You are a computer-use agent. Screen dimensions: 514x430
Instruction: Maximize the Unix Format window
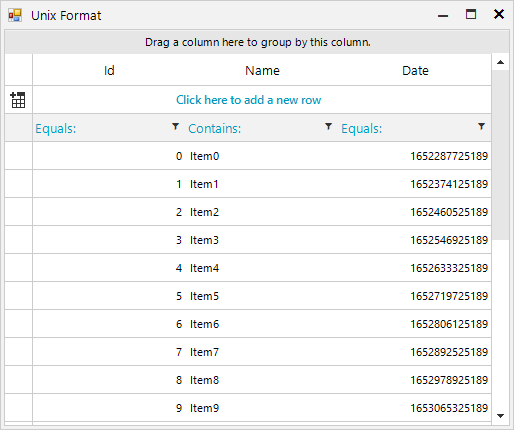[471, 14]
